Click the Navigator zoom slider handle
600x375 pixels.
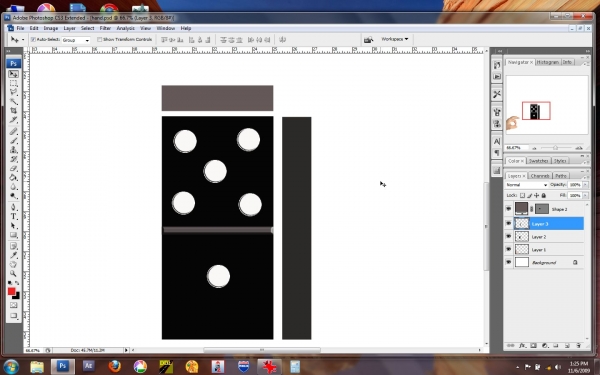[x=555, y=148]
